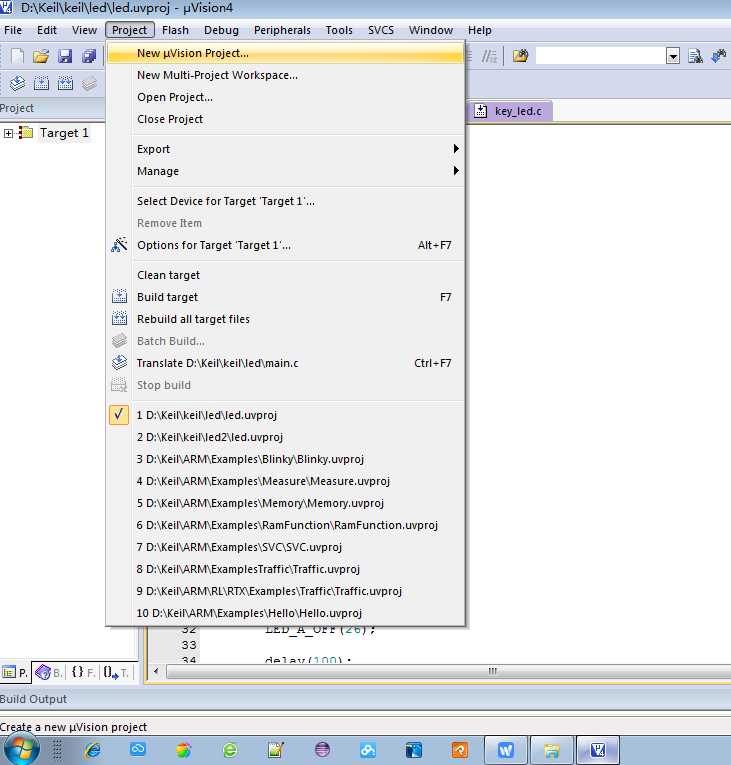Choose New Multi-Project Workspace...
The image size is (731, 765).
point(285,75)
